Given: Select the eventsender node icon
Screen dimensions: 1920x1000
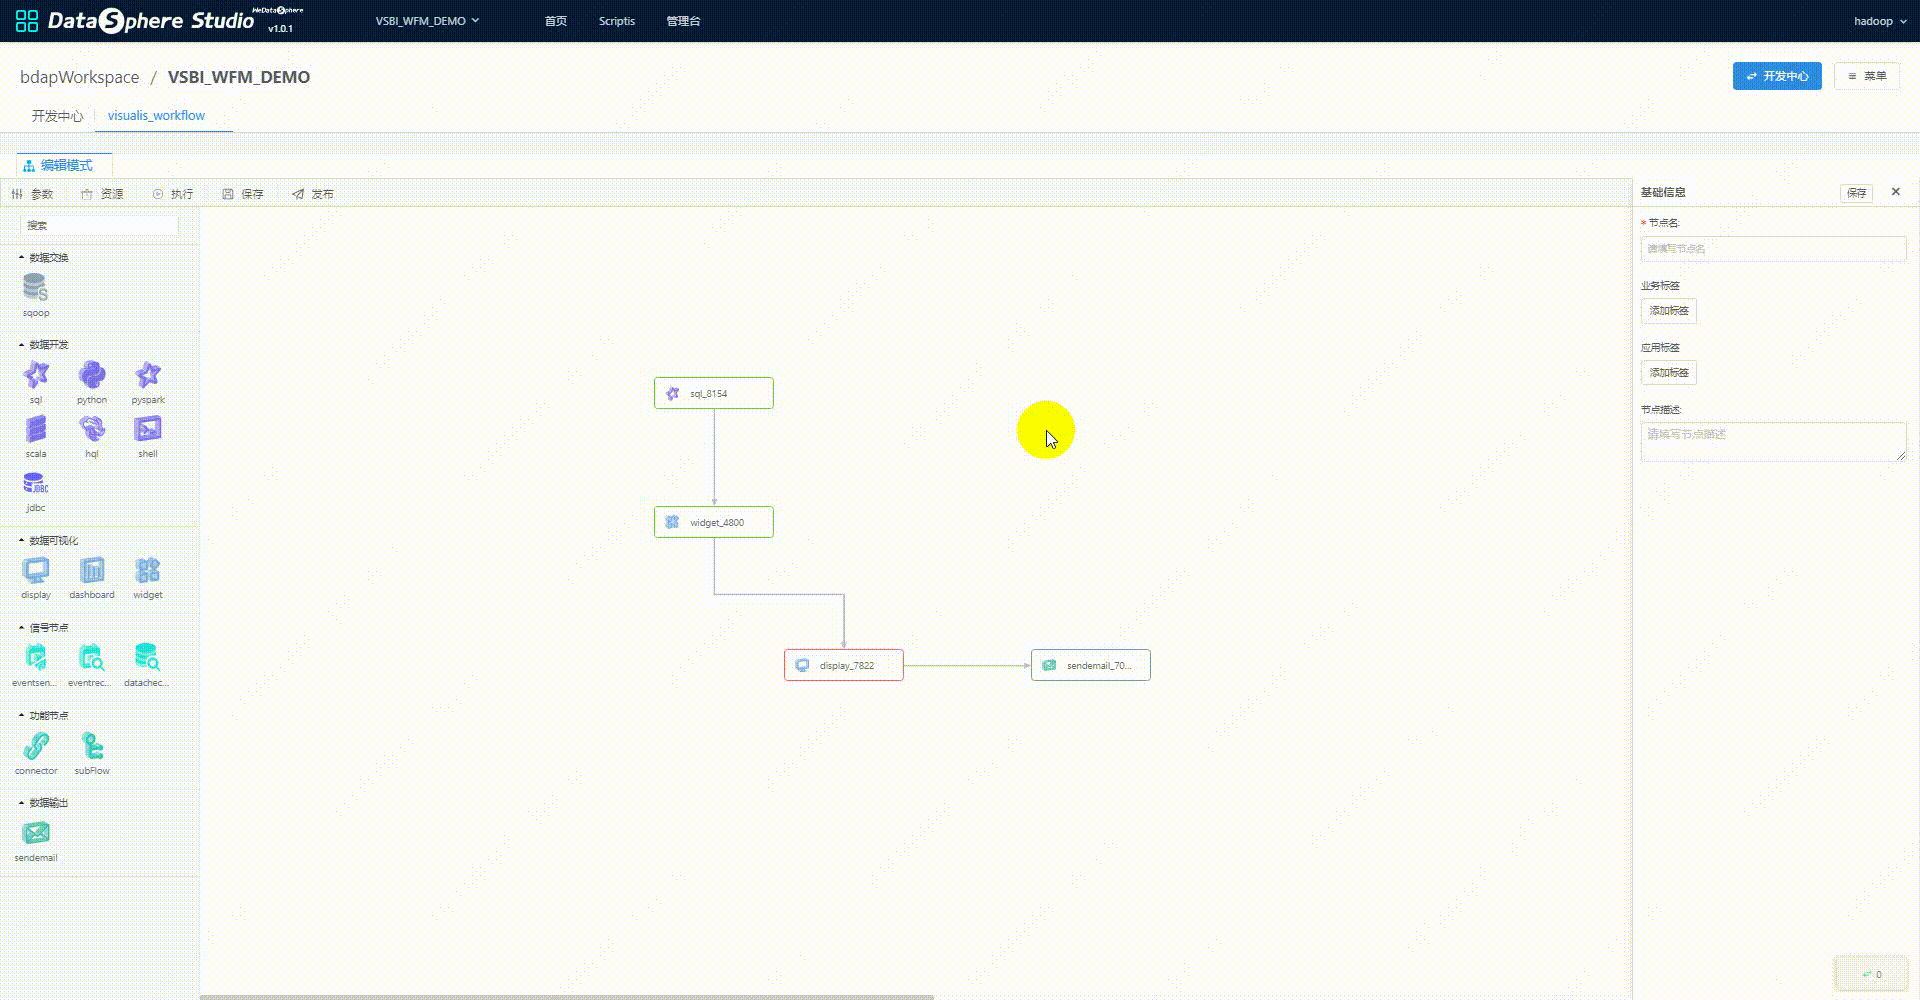Looking at the screenshot, I should (36, 658).
